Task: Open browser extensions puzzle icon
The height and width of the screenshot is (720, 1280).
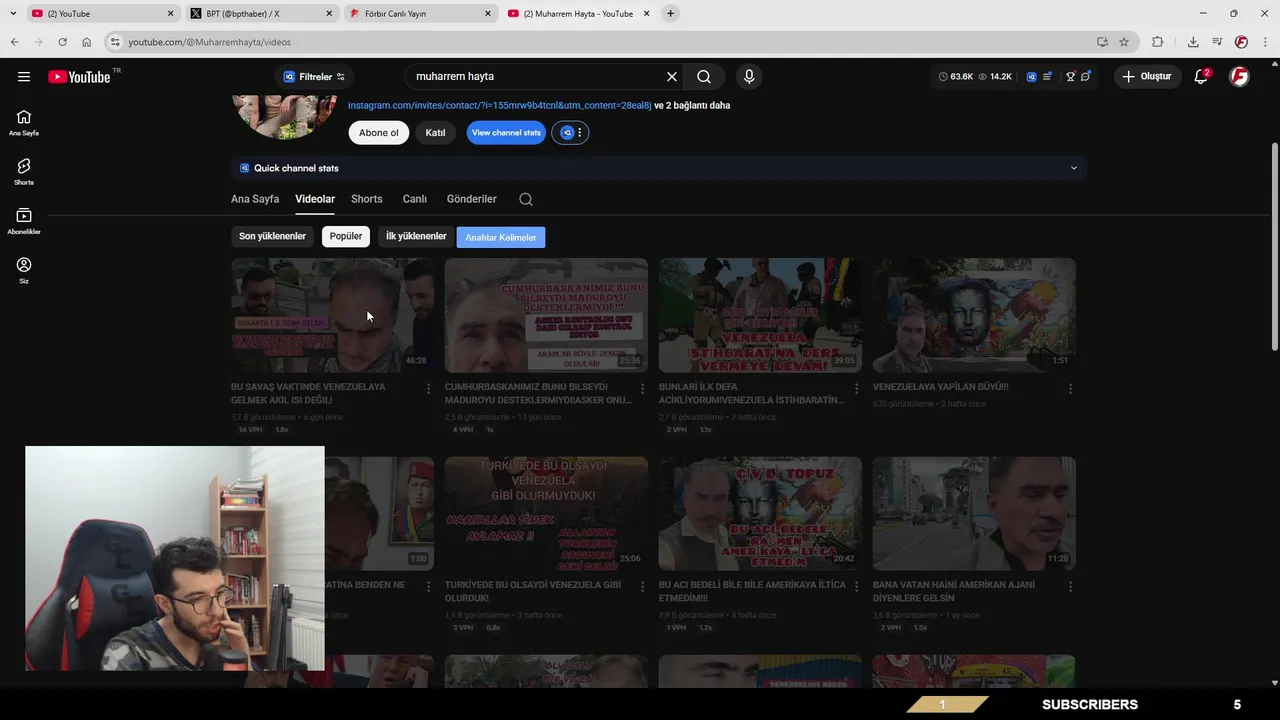Action: 1158,42
